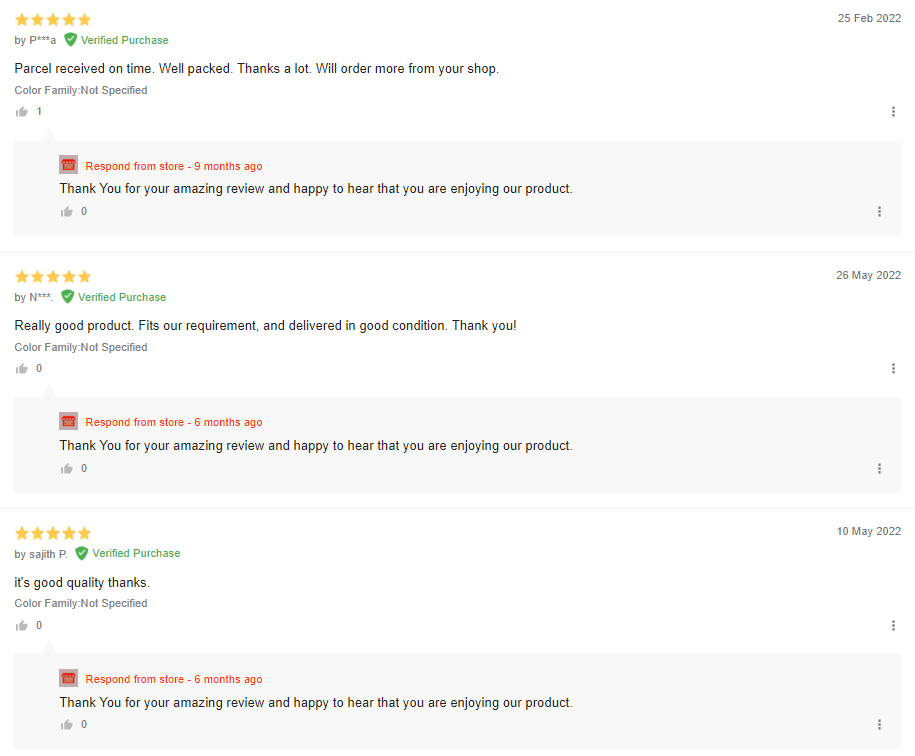Like store reply under N***.'s review

(67, 469)
